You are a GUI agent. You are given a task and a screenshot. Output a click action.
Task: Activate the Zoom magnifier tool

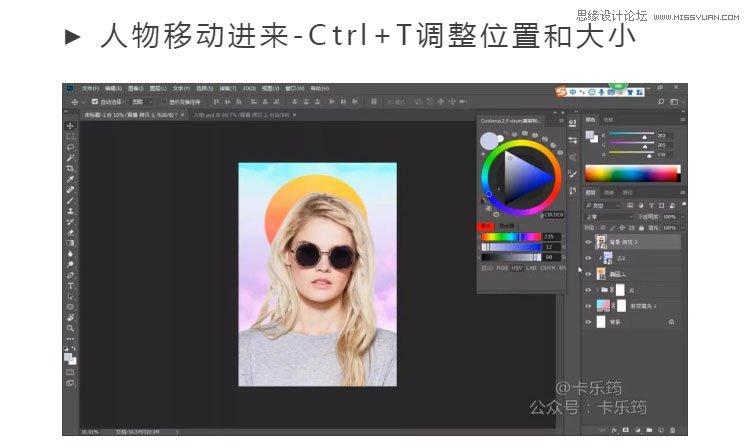[70, 327]
